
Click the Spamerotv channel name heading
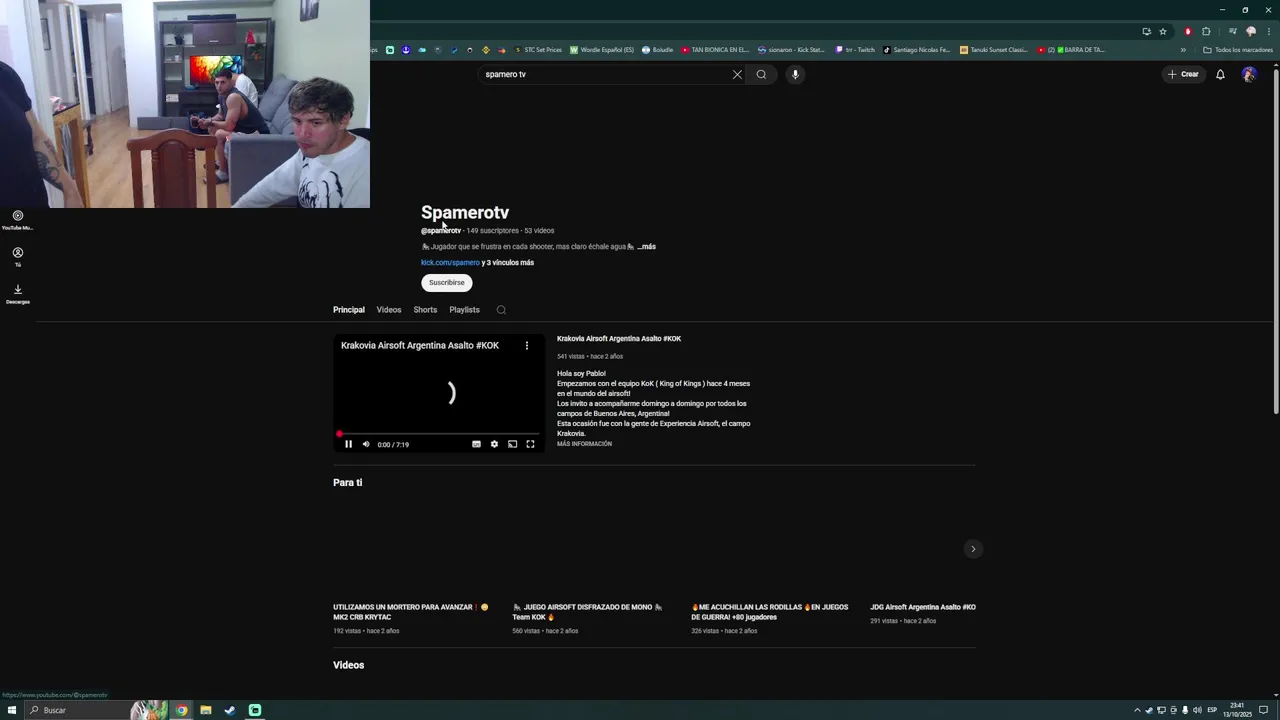(x=465, y=212)
